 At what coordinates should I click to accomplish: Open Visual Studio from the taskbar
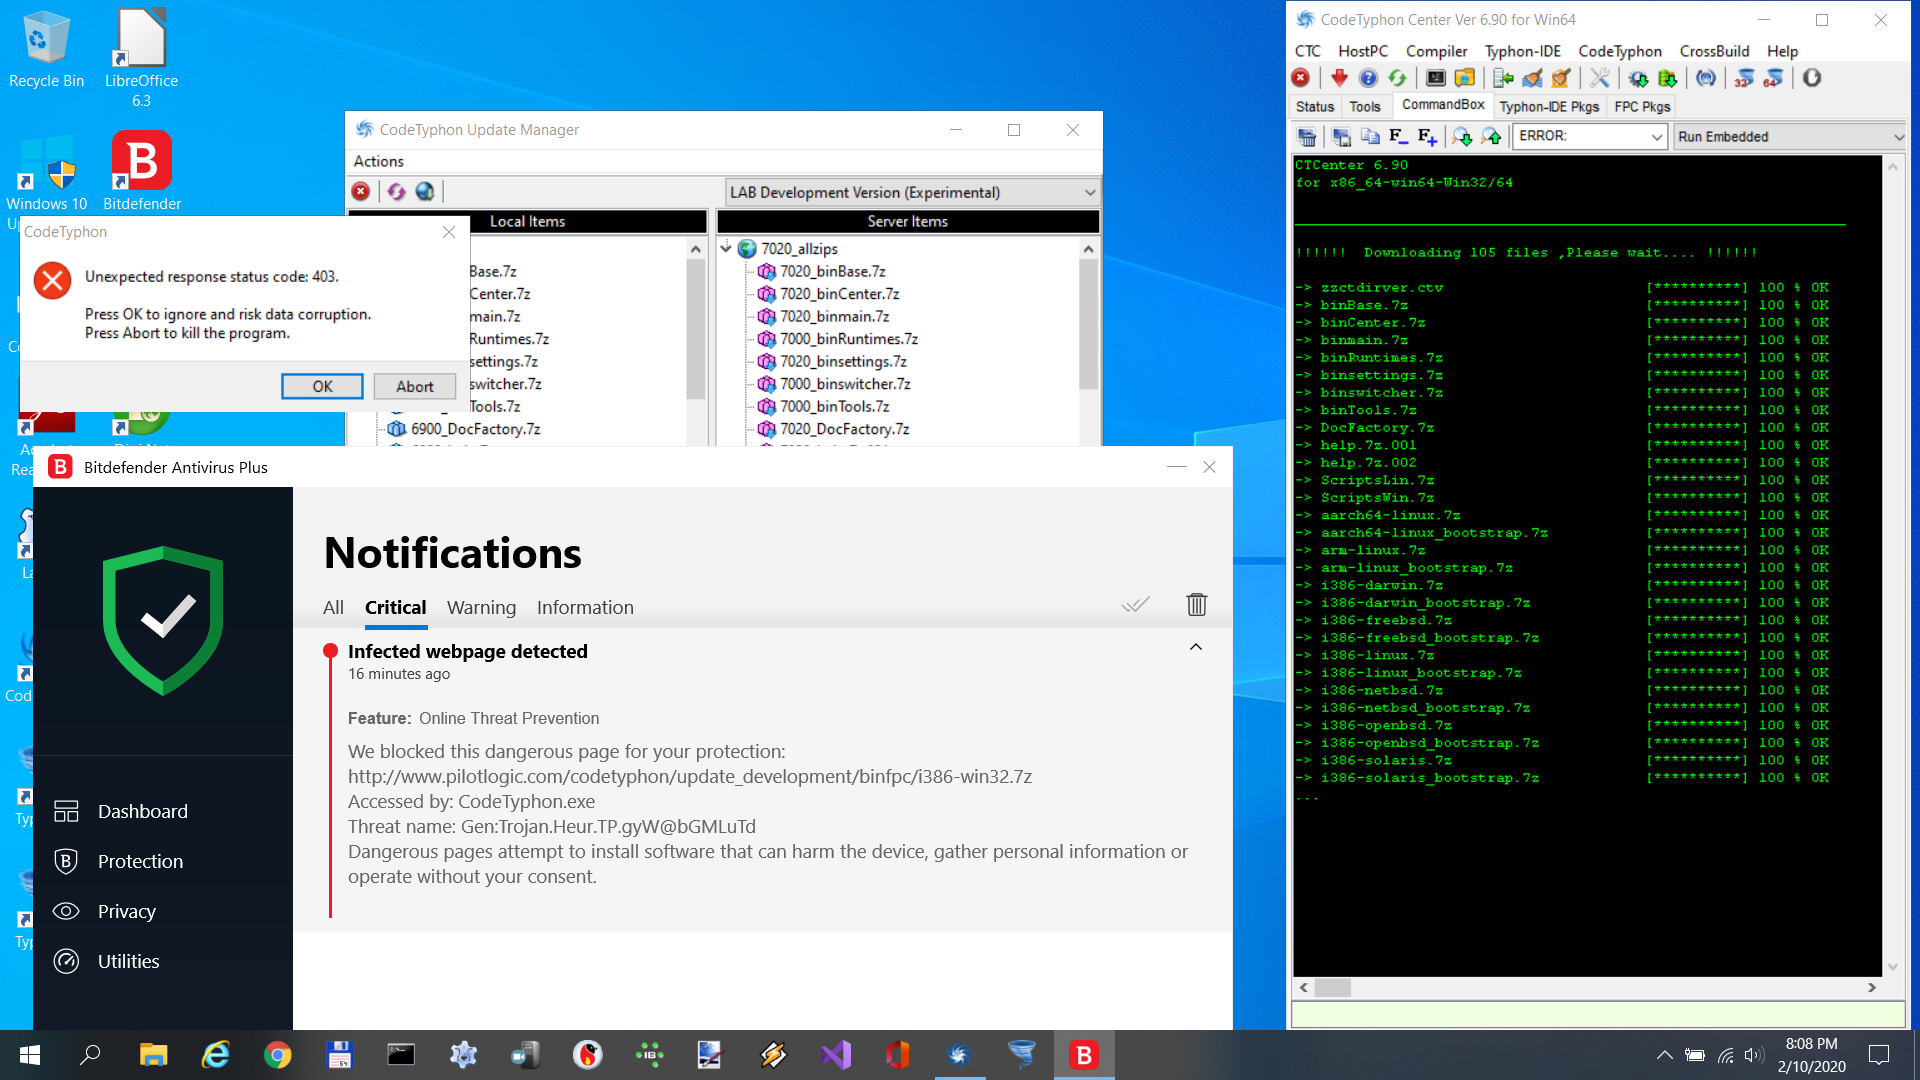click(836, 1055)
